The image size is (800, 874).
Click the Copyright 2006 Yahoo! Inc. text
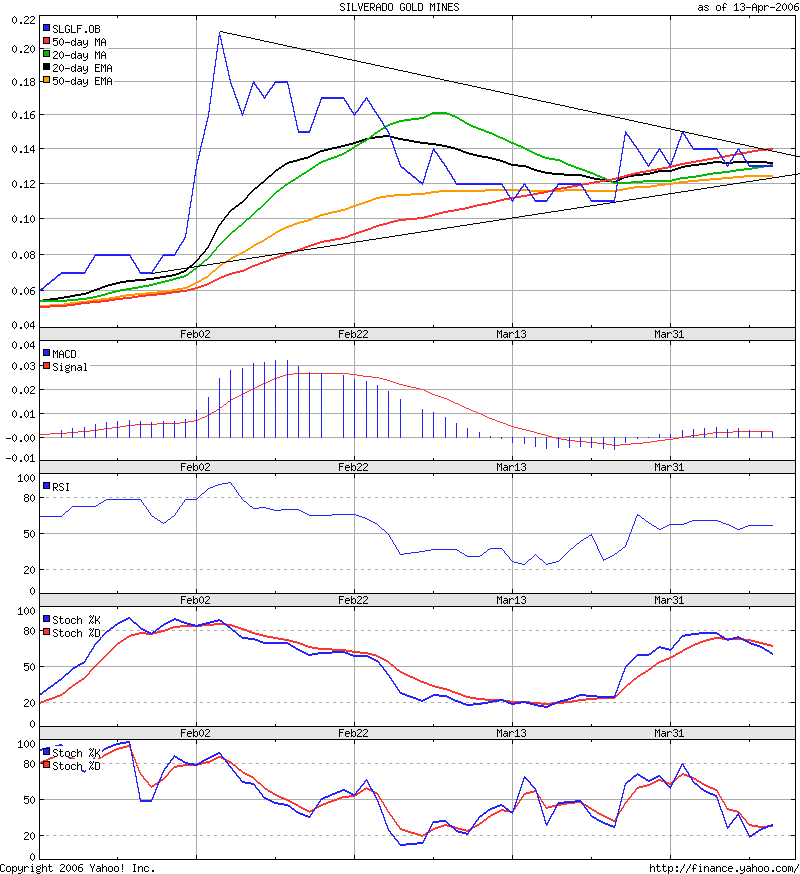77,868
